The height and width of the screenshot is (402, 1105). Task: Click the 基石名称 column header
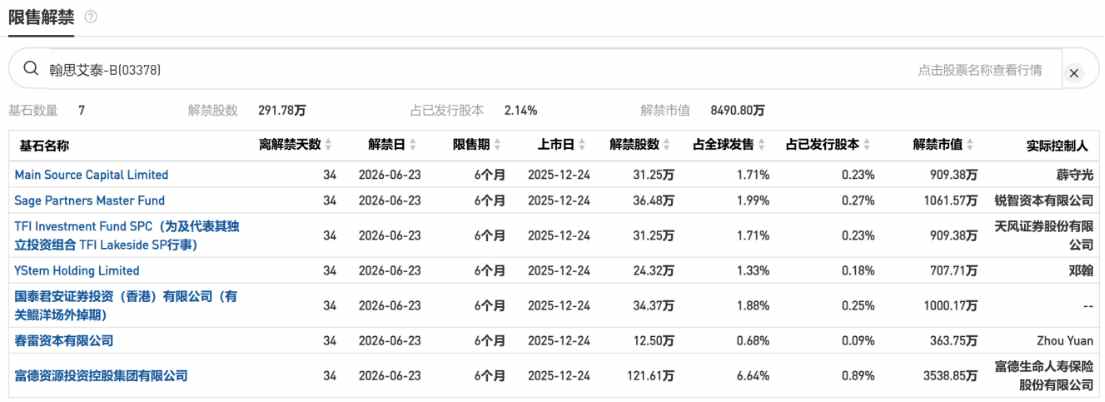44,145
